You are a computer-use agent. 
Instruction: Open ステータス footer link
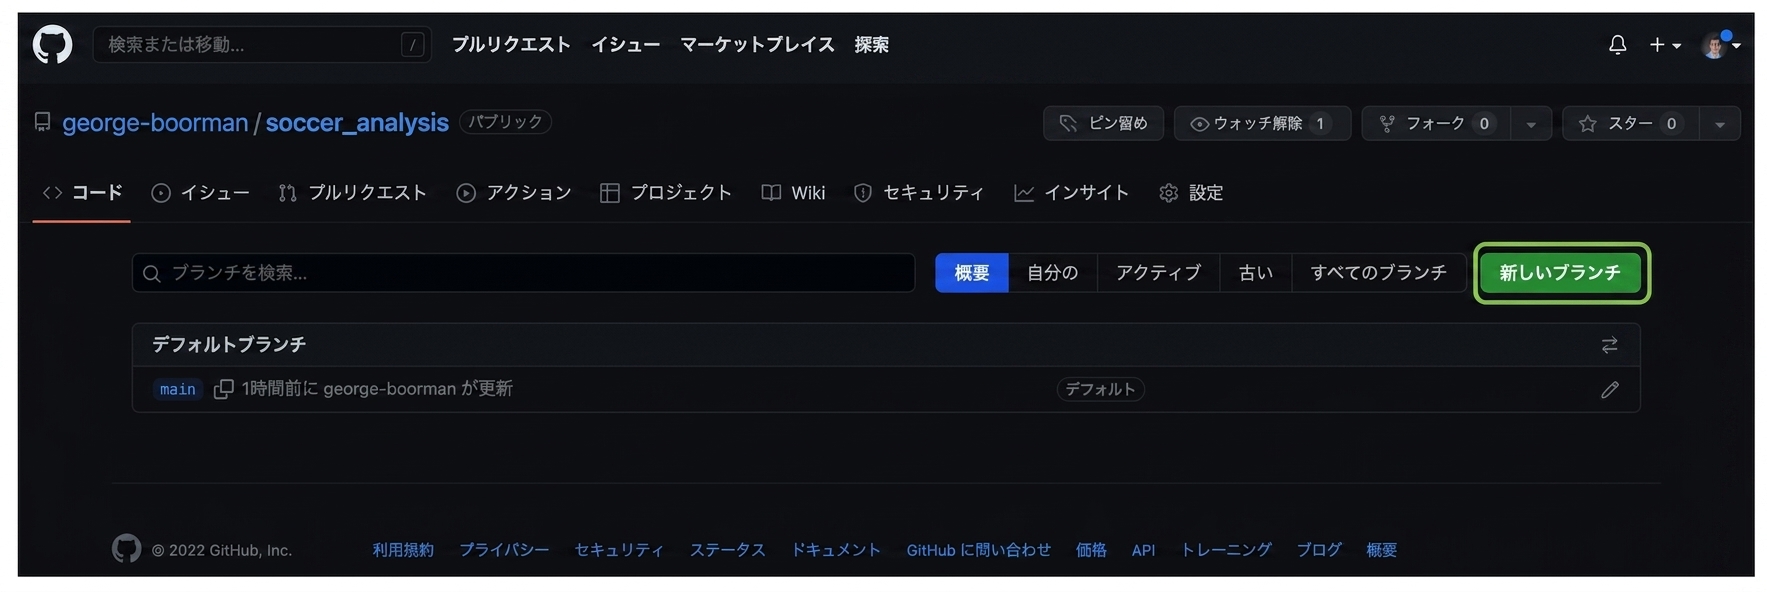[x=728, y=550]
